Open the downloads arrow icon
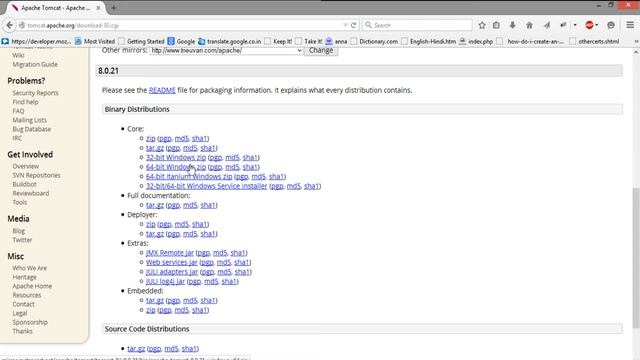The image size is (640, 360). 513,25
